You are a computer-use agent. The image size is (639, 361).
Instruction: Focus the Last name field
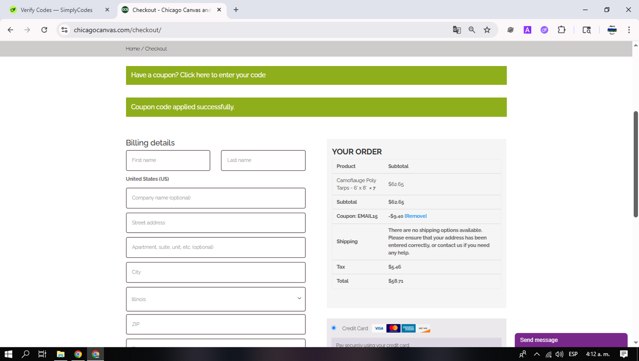[263, 160]
